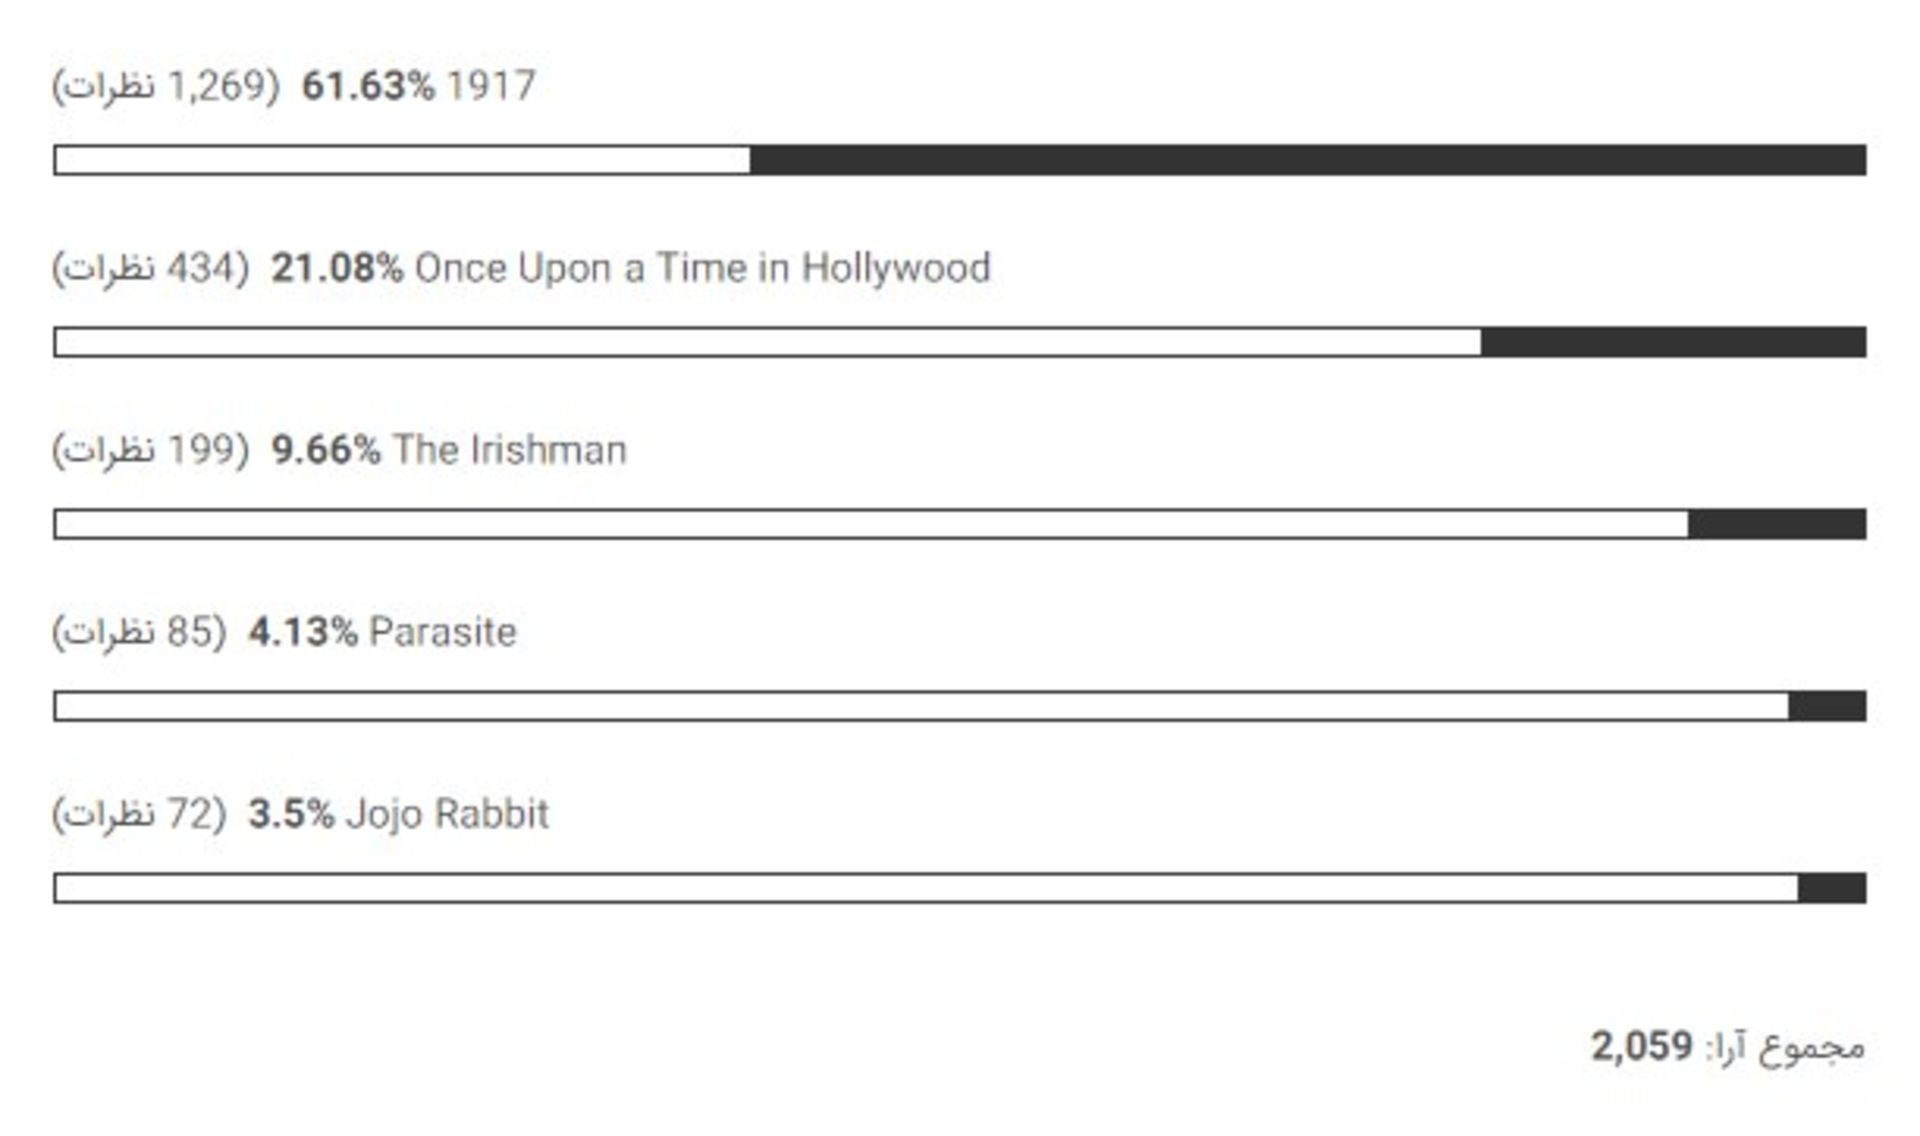Select the Once Upon a Time in Hollywood result bar
Viewport: 1920px width, 1136px height.
click(x=960, y=342)
